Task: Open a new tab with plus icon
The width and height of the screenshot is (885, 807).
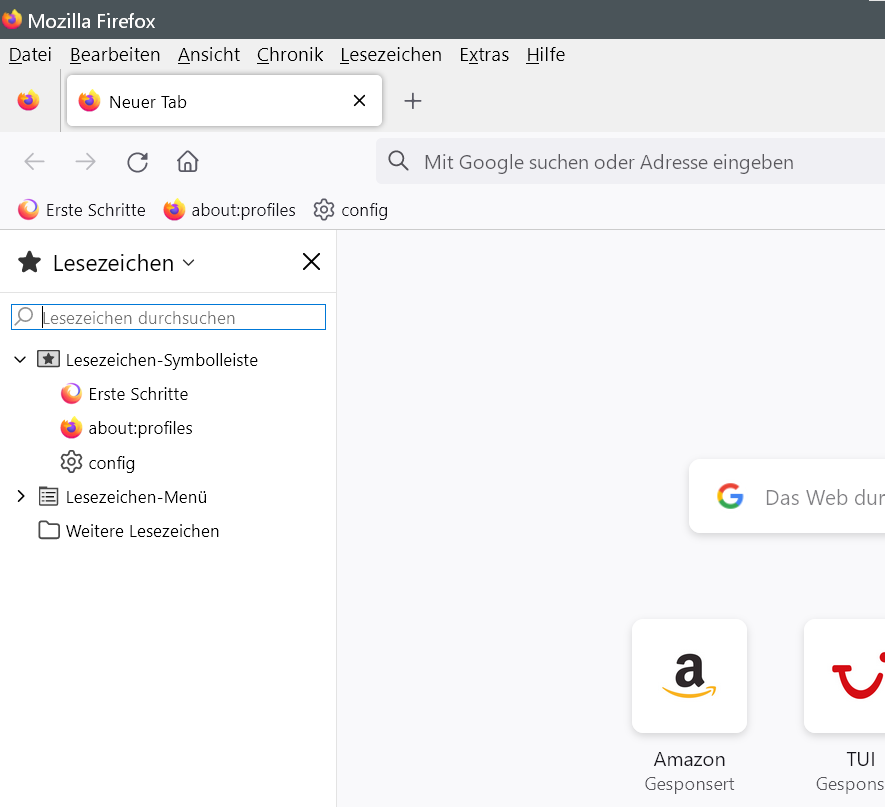Action: point(413,101)
